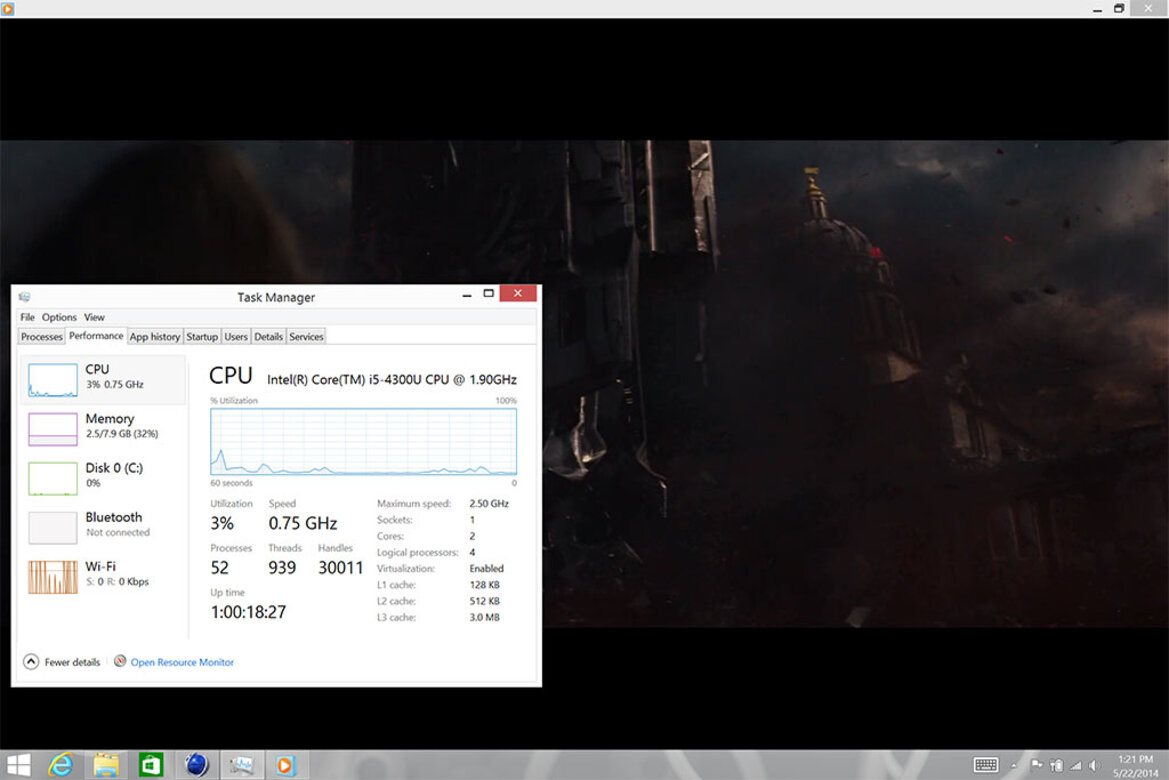This screenshot has height=780, width=1169.
Task: Launch Internet Explorer from taskbar
Action: pyautogui.click(x=61, y=764)
